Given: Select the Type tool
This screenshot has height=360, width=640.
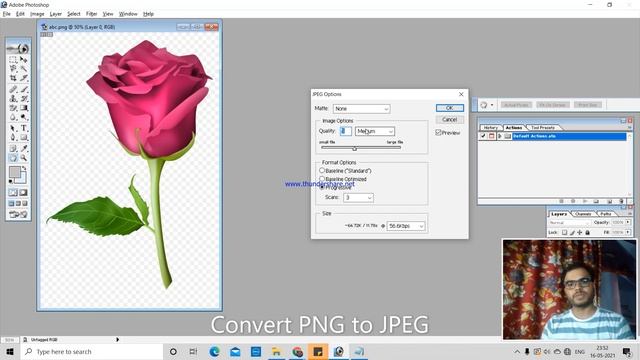Looking at the screenshot, I should pyautogui.click(x=24, y=128).
